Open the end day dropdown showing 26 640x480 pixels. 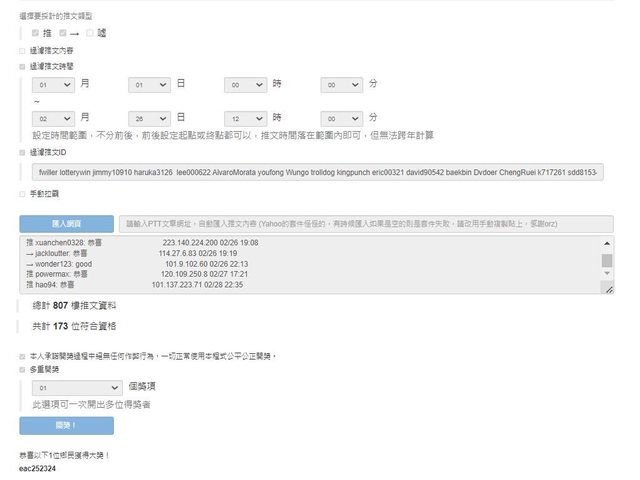pos(149,117)
